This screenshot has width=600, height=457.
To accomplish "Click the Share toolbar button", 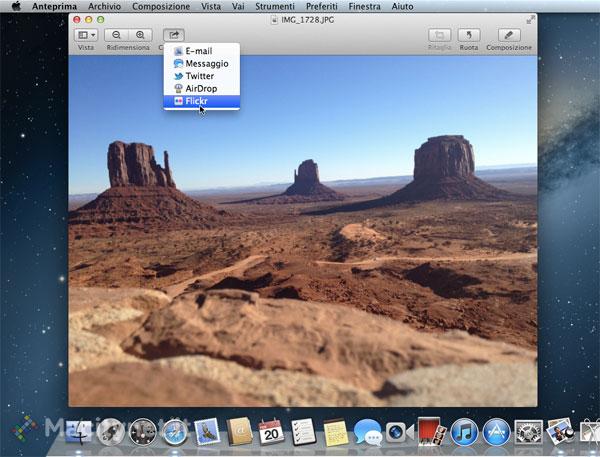I will click(174, 35).
